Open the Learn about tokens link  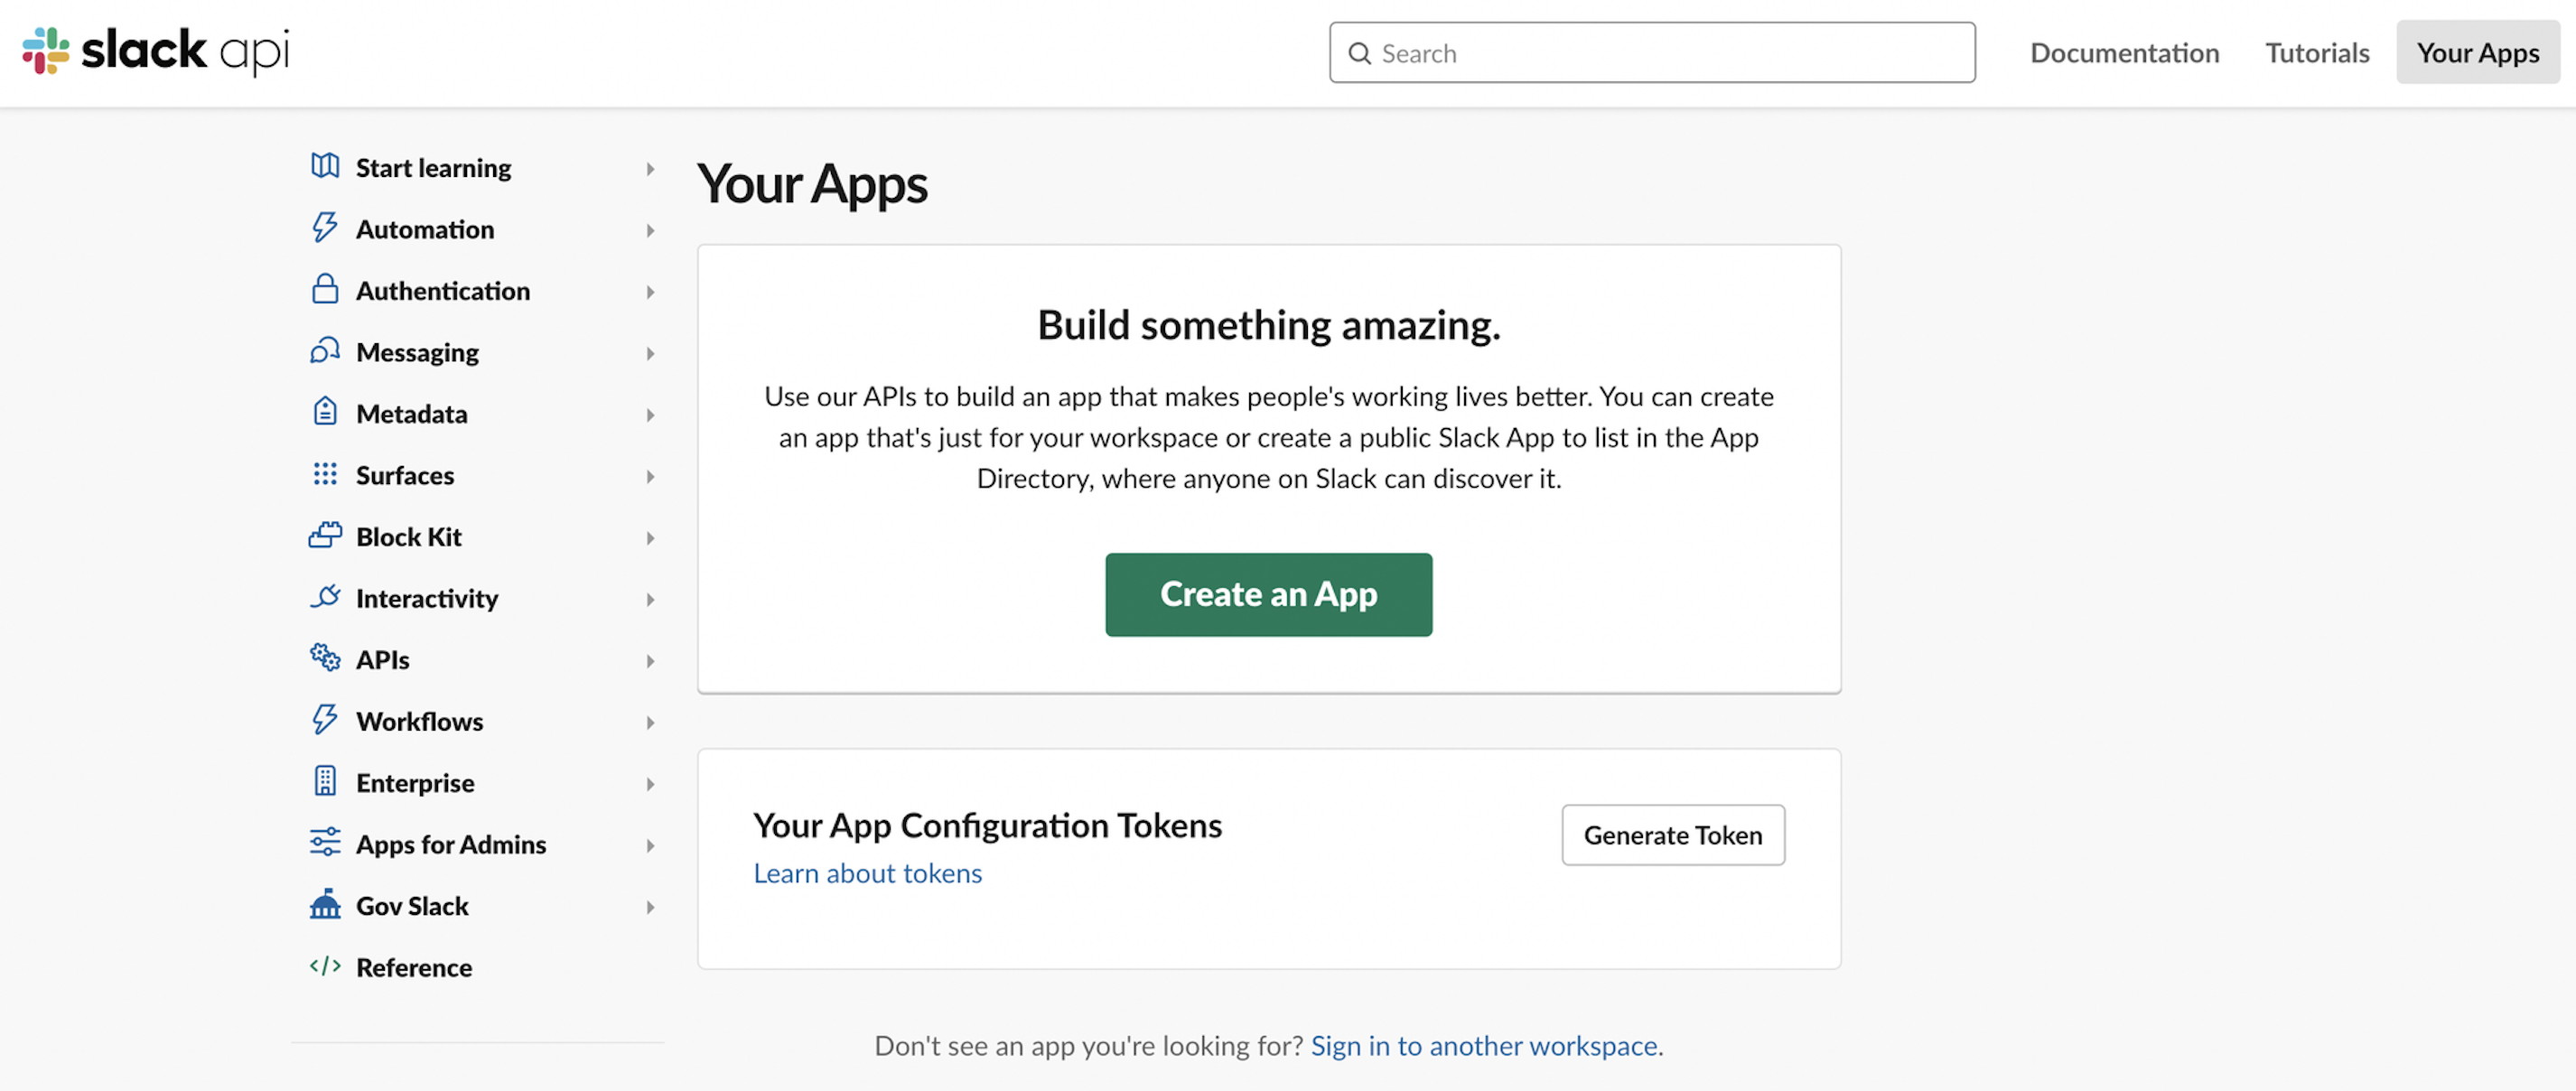(867, 873)
